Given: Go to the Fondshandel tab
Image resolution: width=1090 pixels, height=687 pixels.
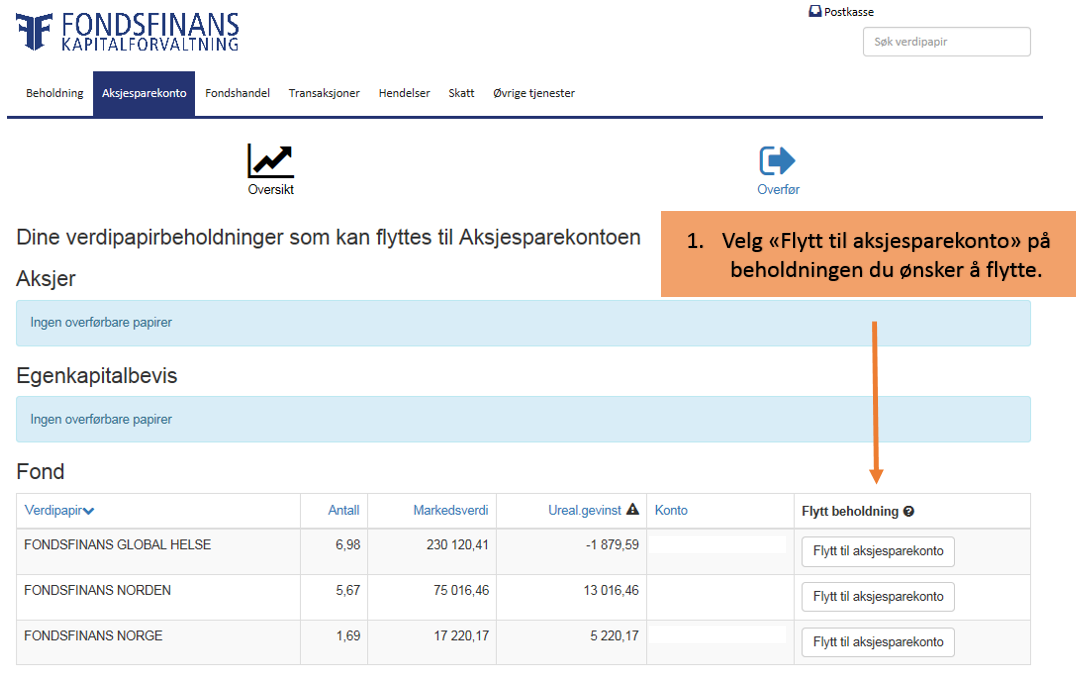Looking at the screenshot, I should (237, 93).
